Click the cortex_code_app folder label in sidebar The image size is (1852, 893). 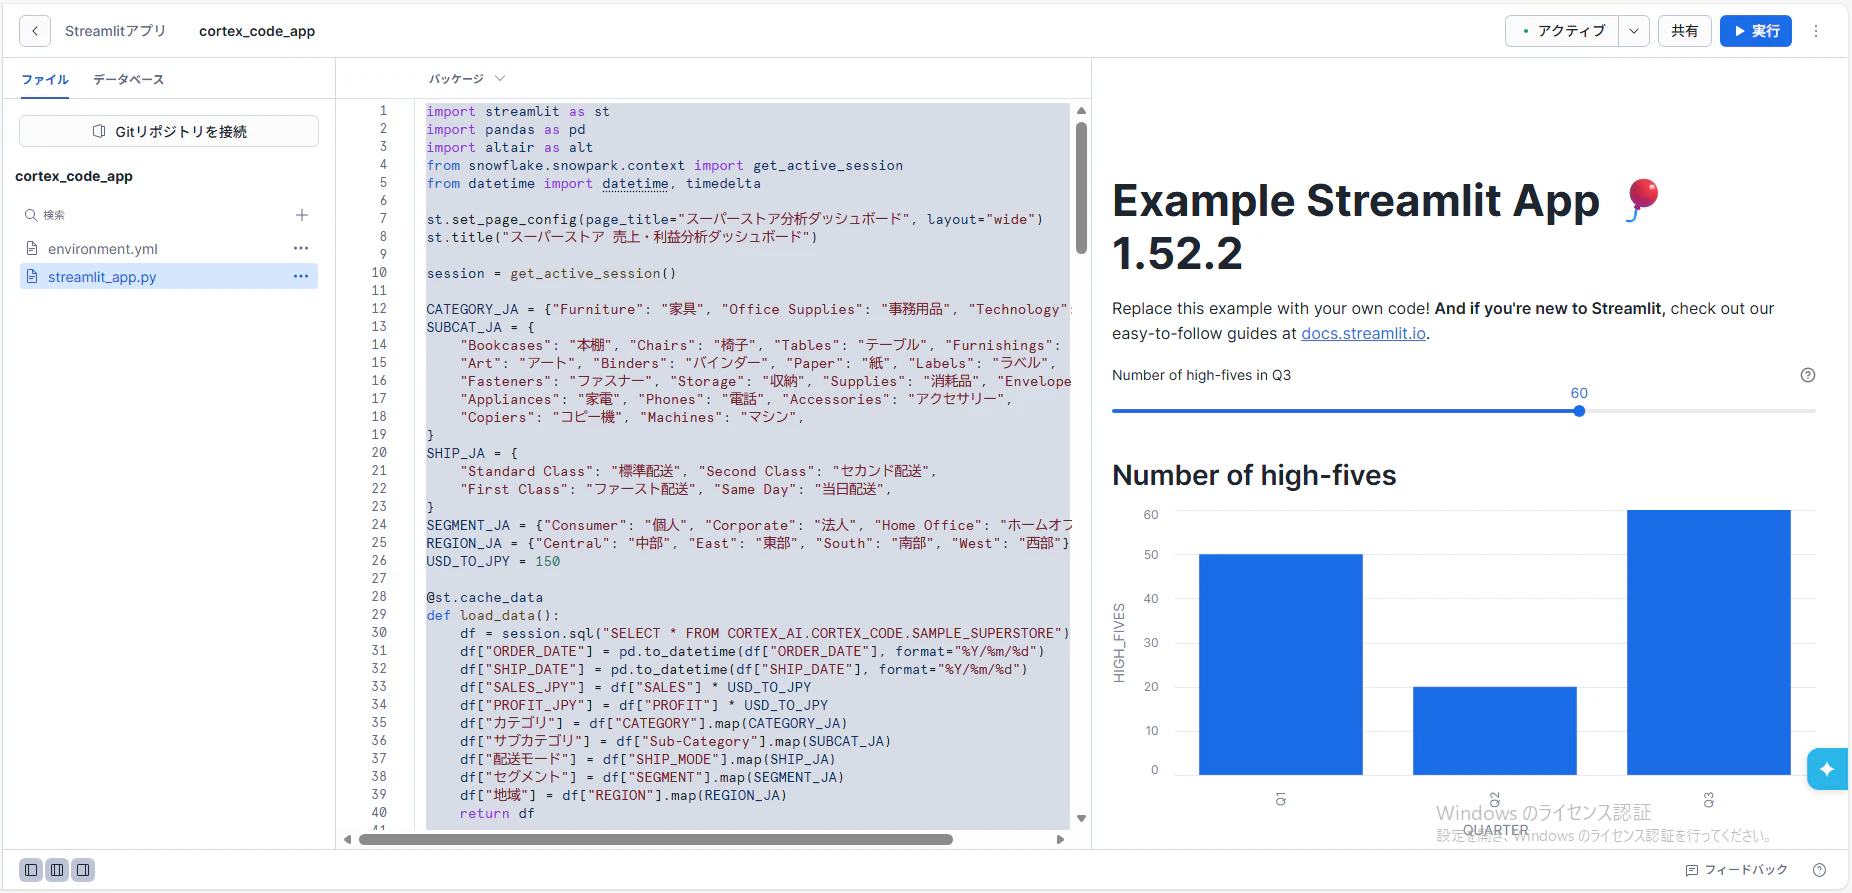point(74,176)
